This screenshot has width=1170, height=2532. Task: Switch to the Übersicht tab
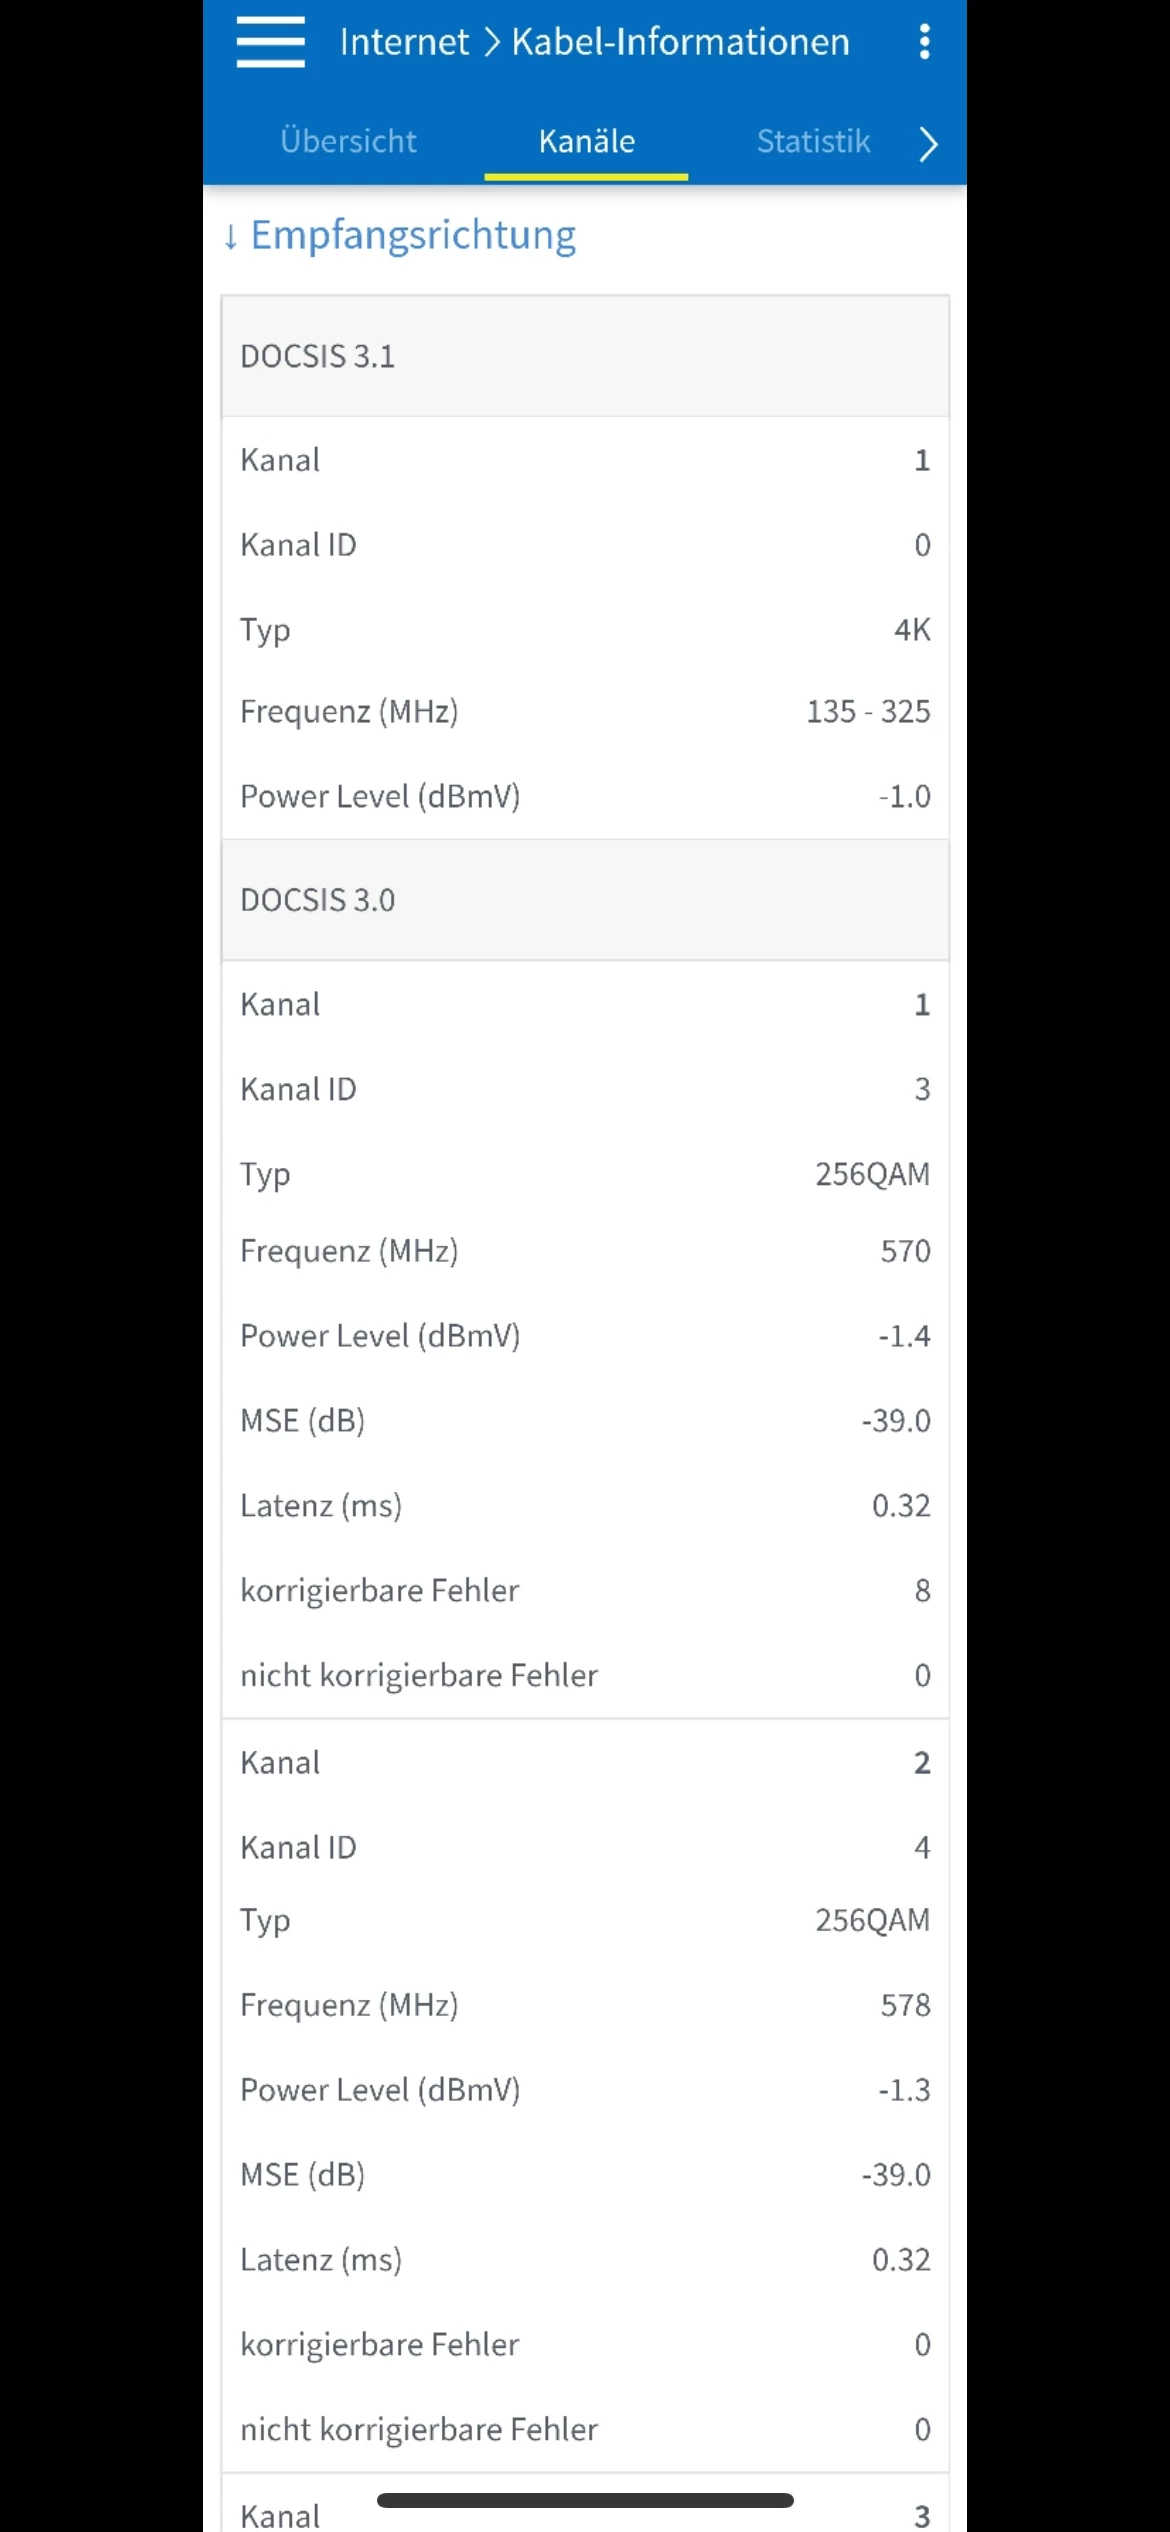[x=348, y=141]
